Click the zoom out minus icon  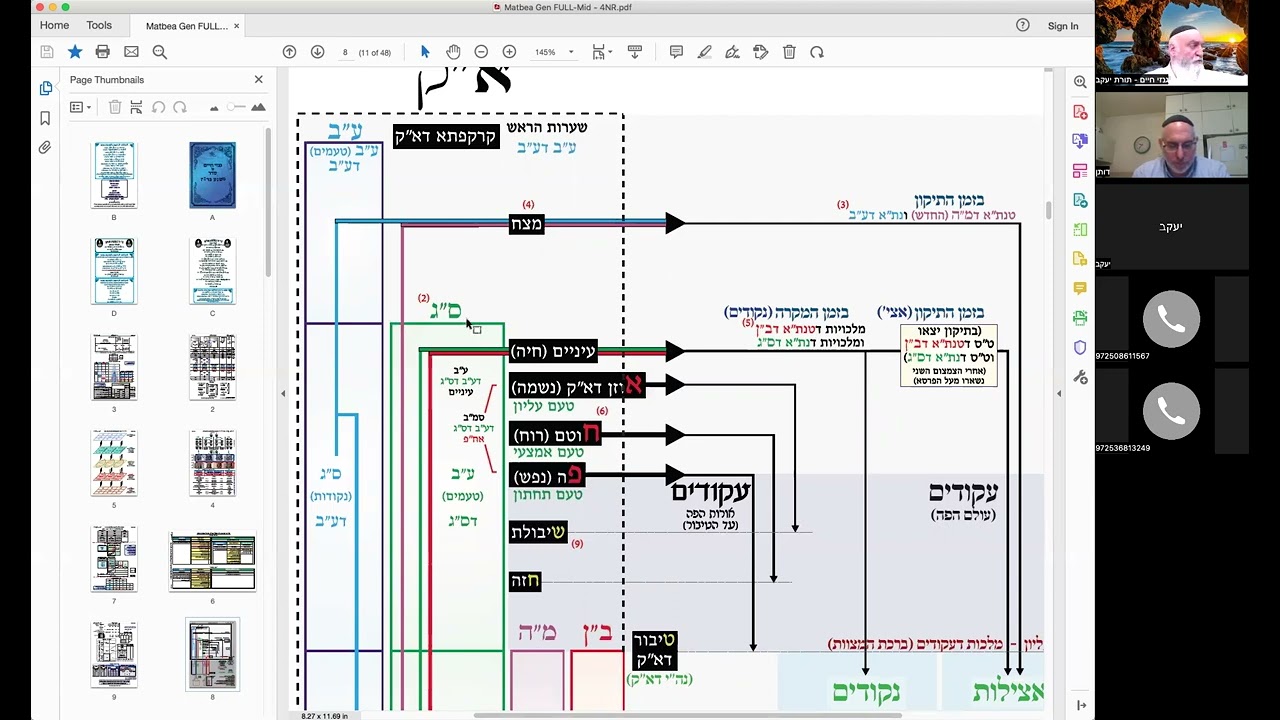481,52
